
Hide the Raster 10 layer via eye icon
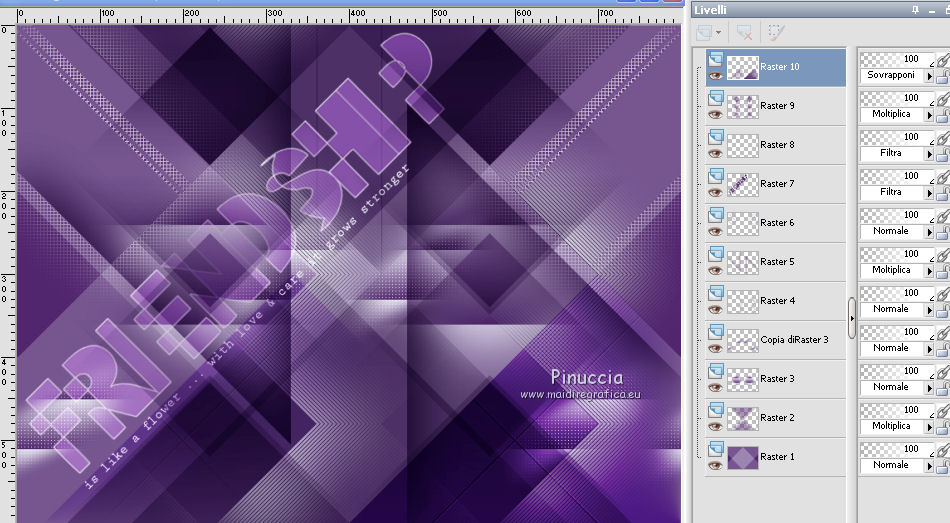click(716, 76)
